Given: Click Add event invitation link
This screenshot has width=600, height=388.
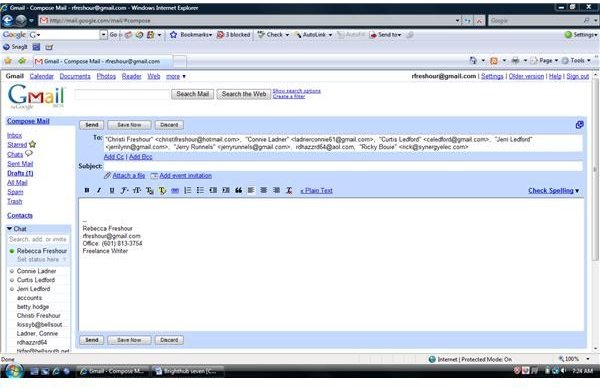Looking at the screenshot, I should [x=186, y=176].
